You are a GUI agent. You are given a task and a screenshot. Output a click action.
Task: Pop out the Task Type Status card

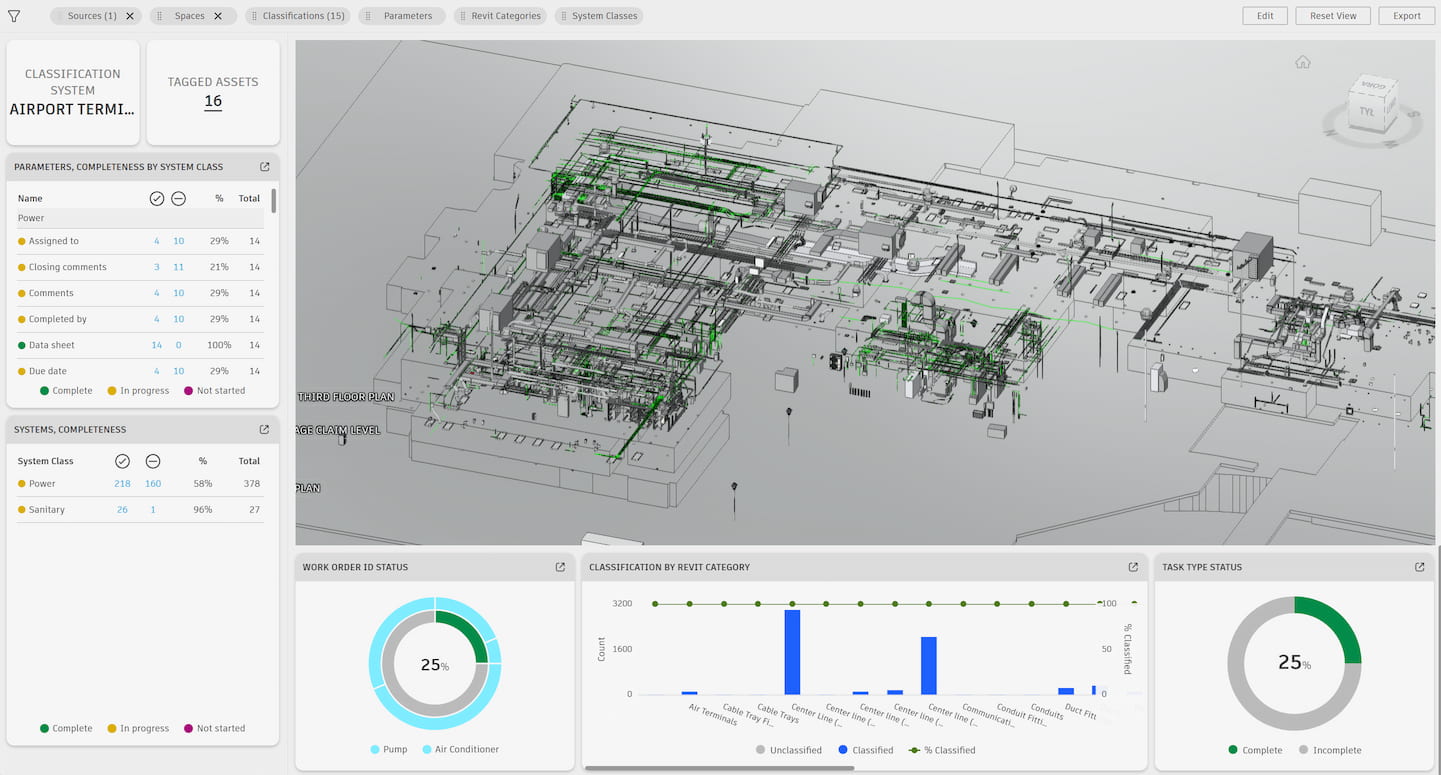click(1419, 567)
